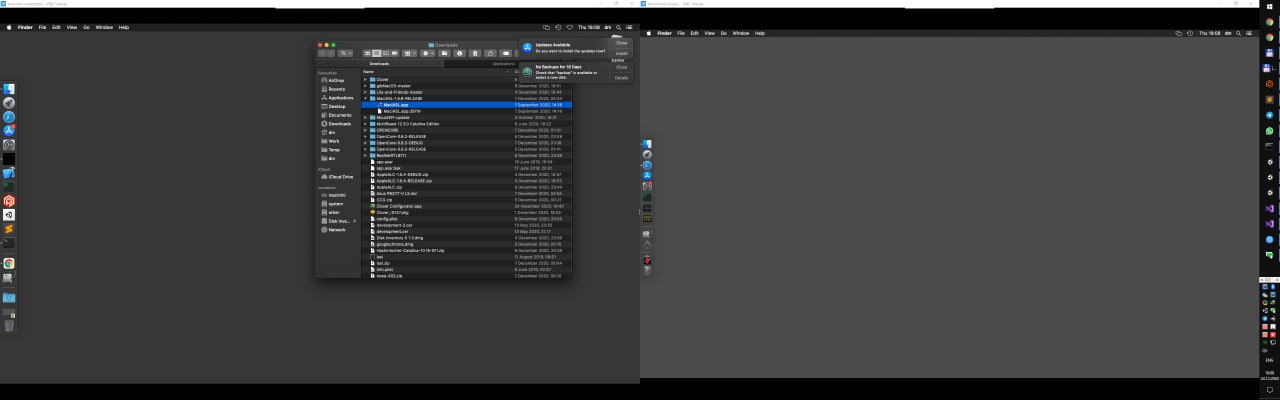This screenshot has width=1280, height=400.
Task: Click App Store icon in Updates notification
Action: pos(527,47)
